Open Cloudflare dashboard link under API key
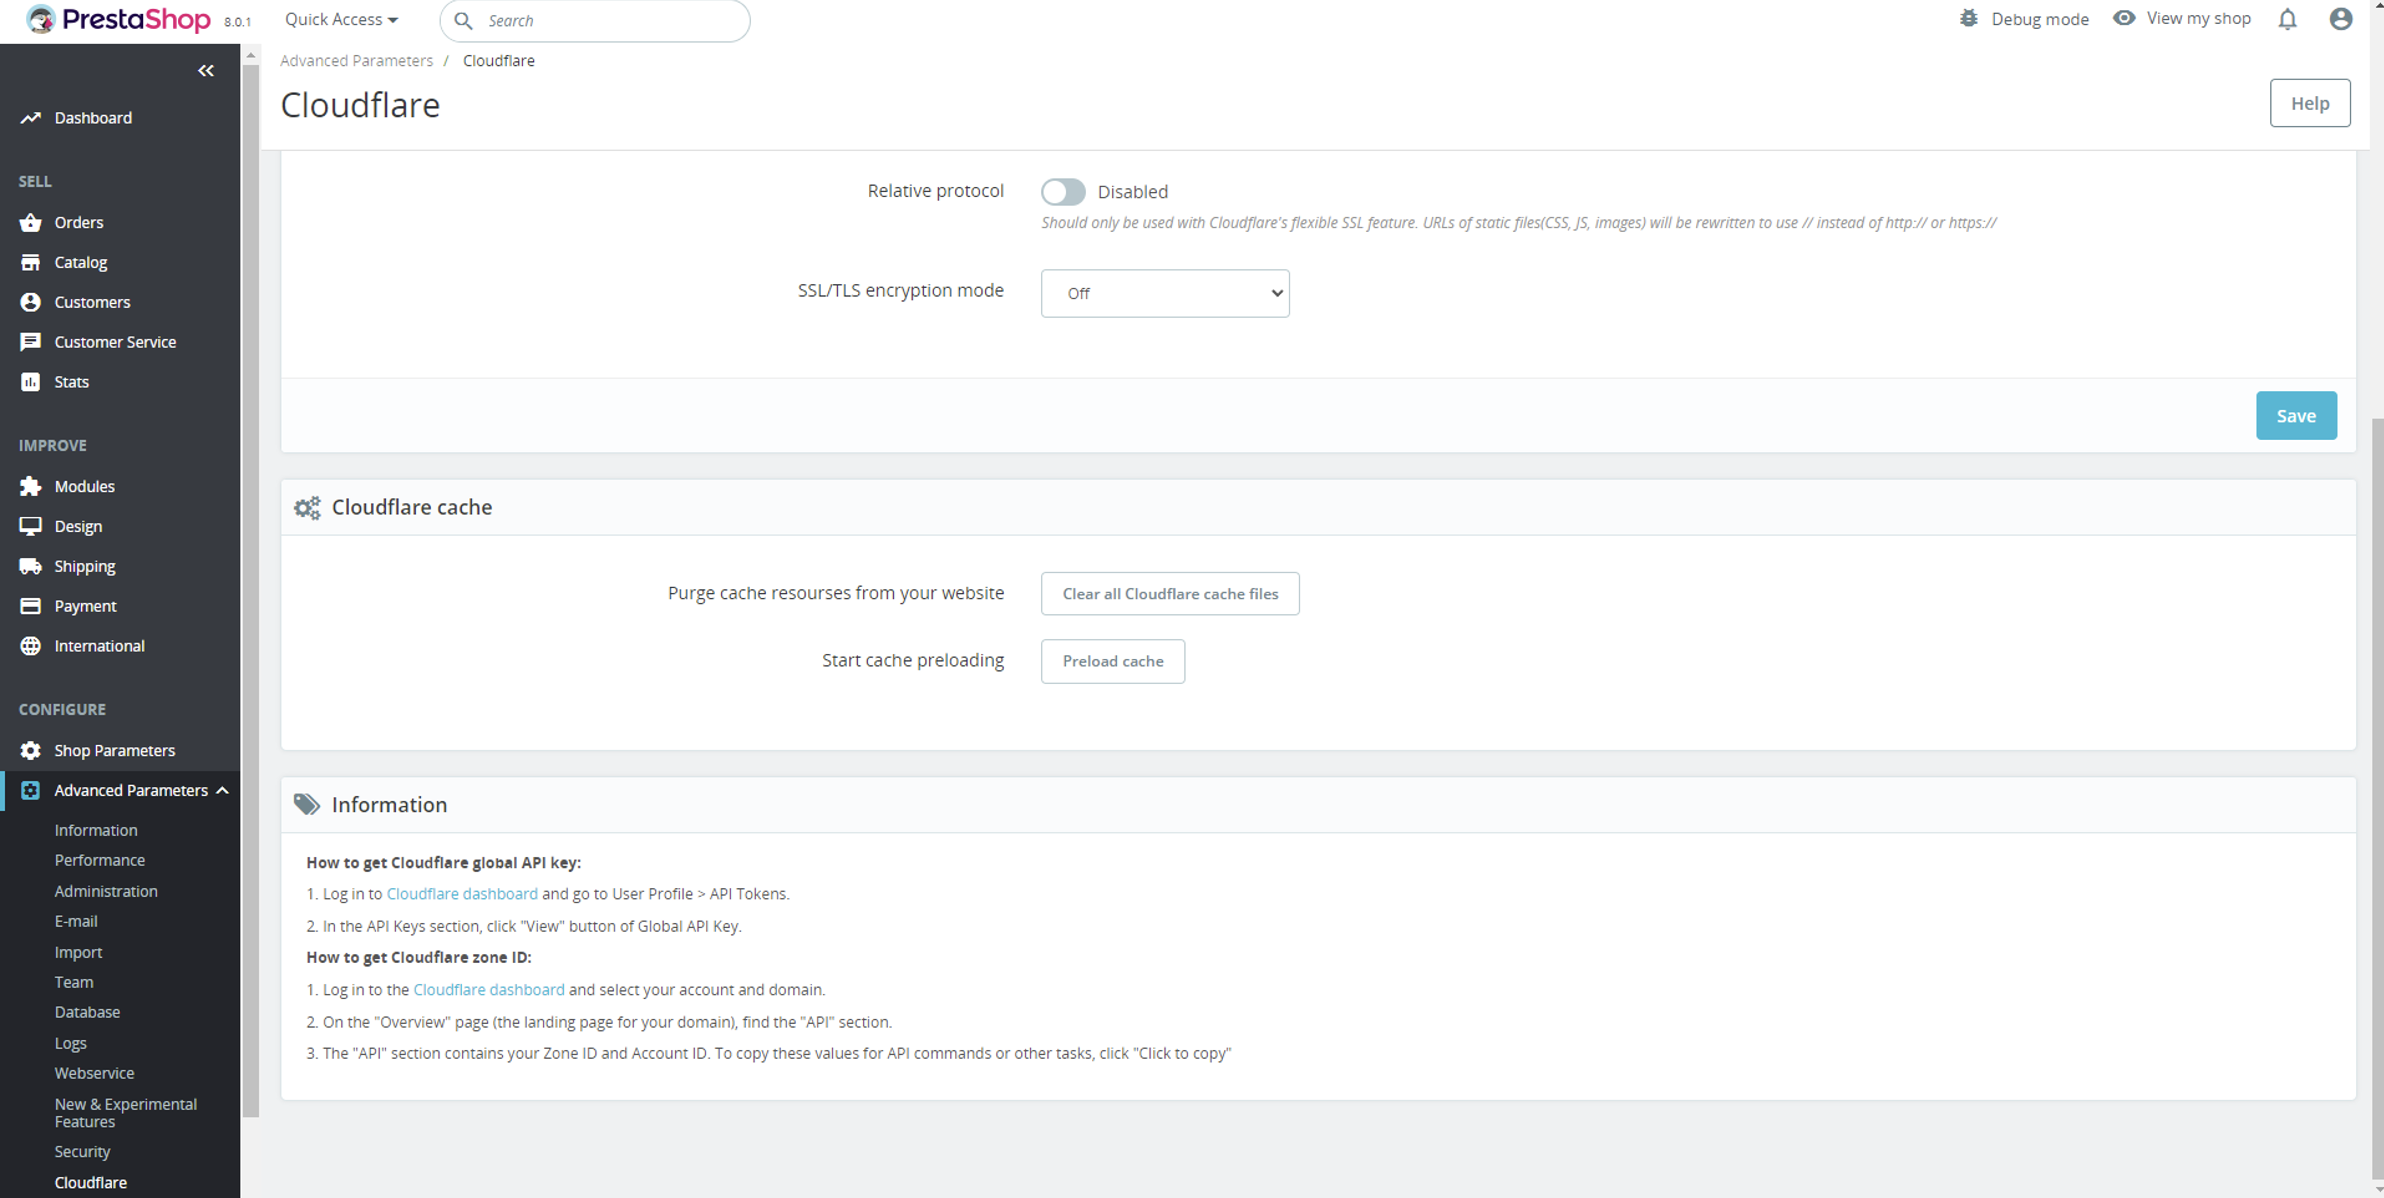Screen dimensions: 2384x1198 tap(462, 894)
